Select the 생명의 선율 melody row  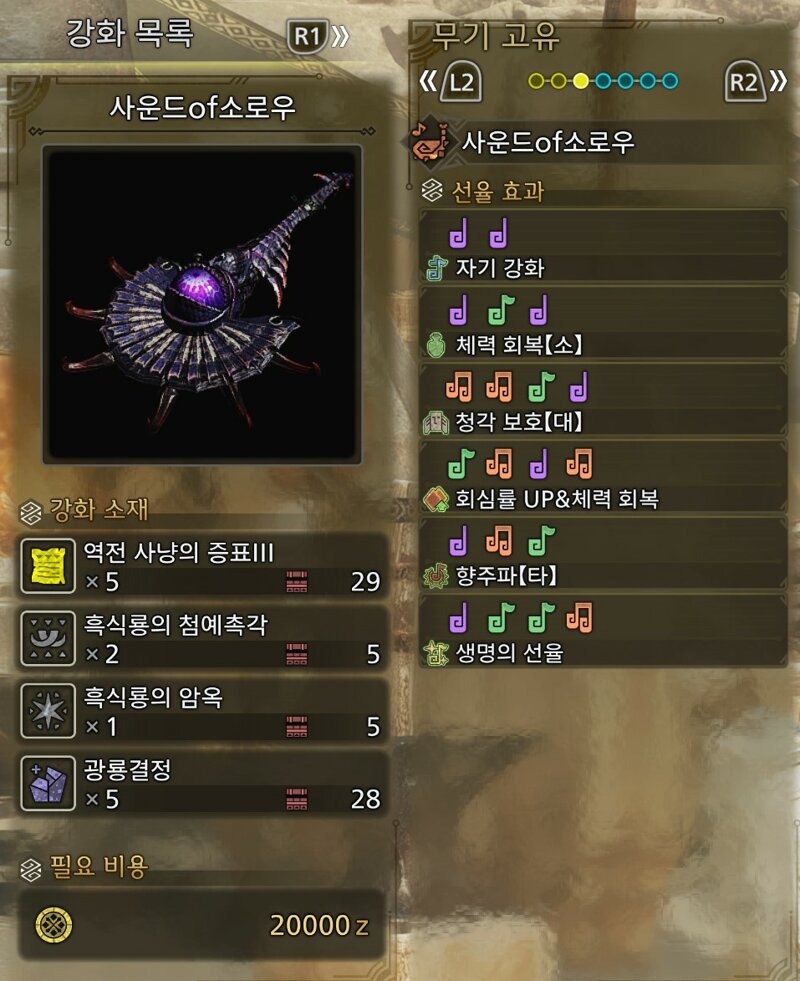pos(604,632)
